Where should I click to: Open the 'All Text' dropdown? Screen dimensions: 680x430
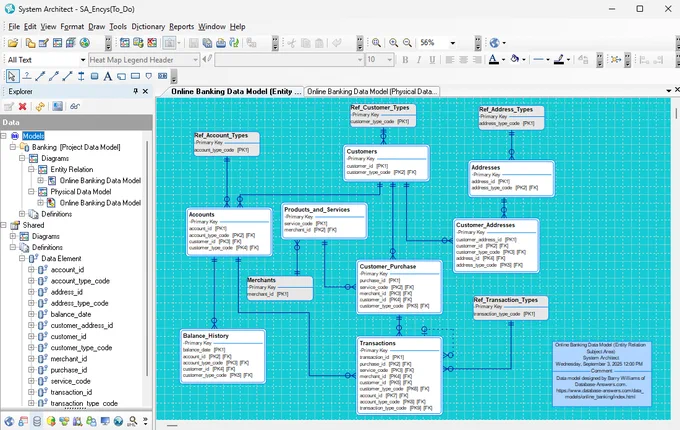(82, 60)
